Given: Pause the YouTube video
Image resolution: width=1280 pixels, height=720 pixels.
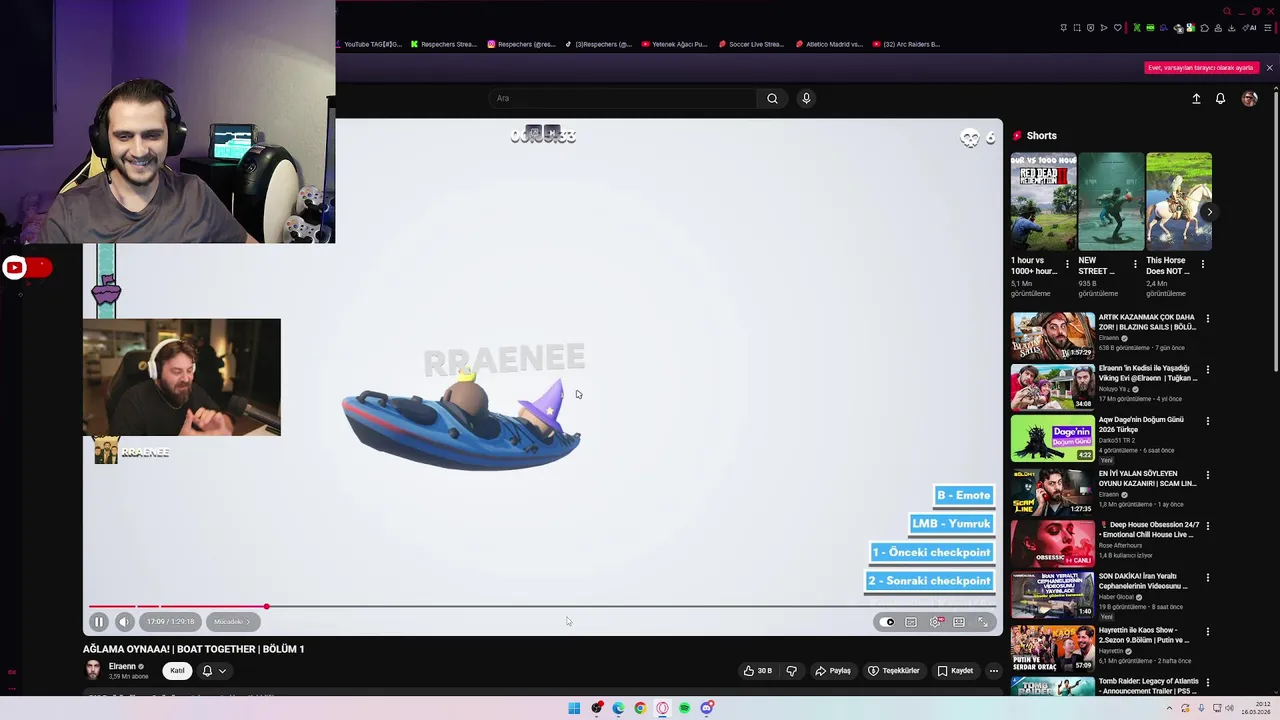Looking at the screenshot, I should click(99, 622).
